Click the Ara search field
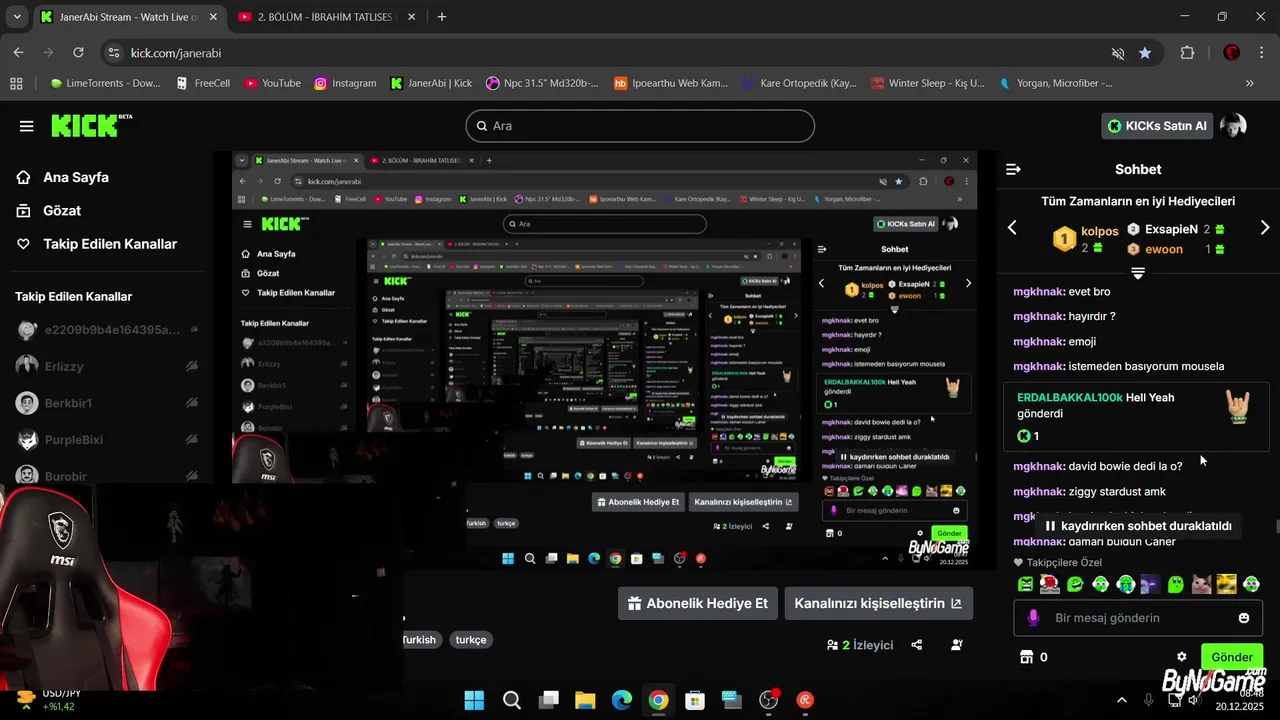The width and height of the screenshot is (1280, 720). click(x=640, y=126)
